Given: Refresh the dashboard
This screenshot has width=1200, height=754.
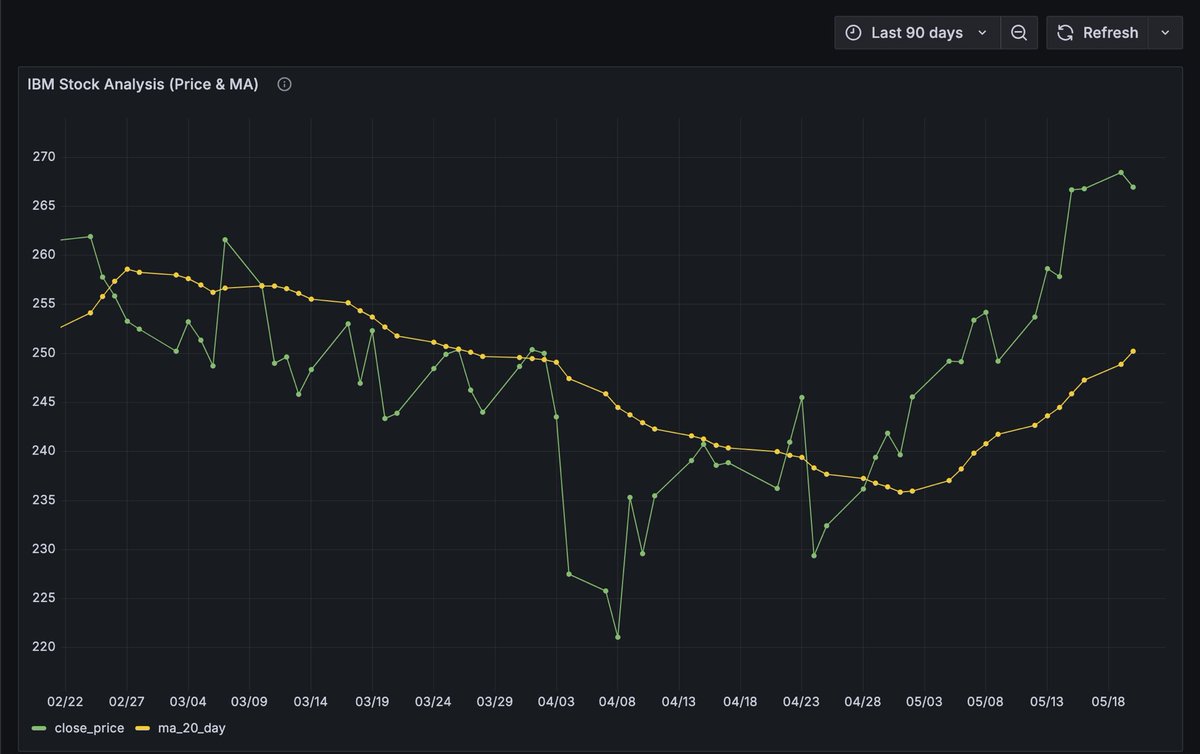Looking at the screenshot, I should [1097, 33].
